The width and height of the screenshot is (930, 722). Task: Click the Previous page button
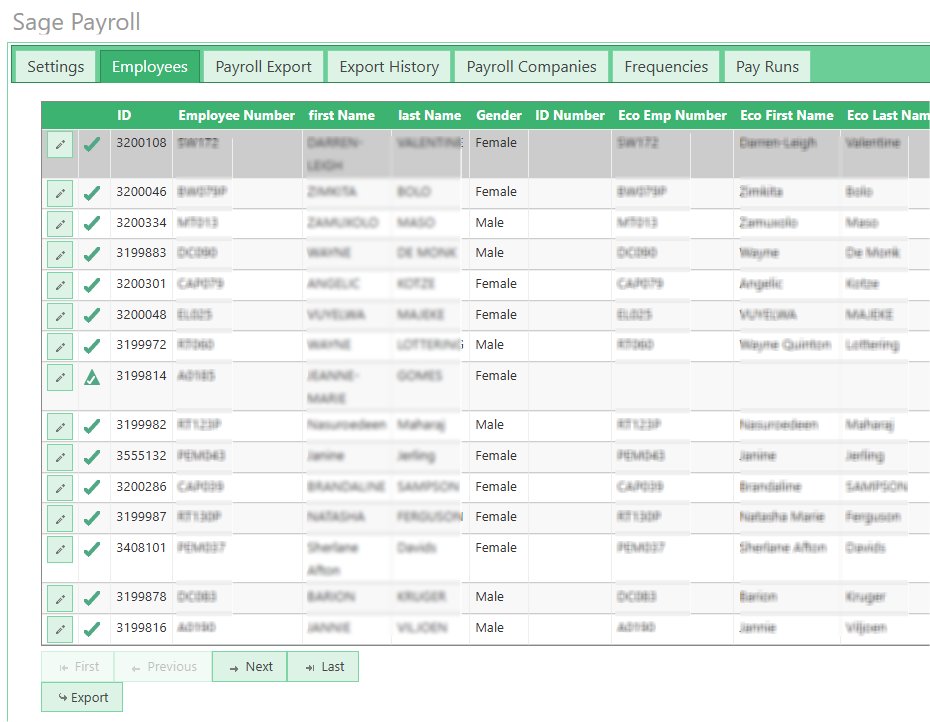point(163,666)
